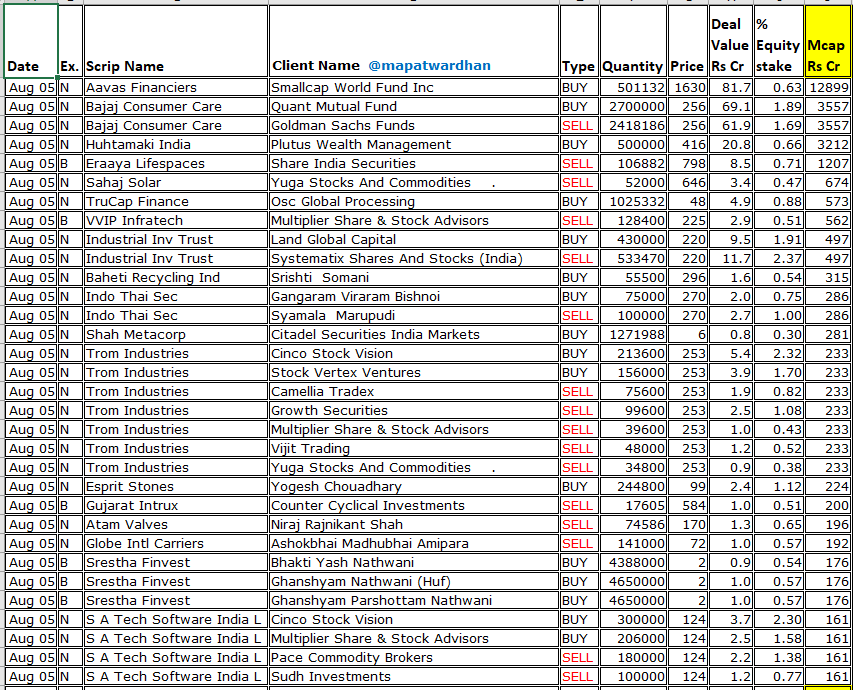853x690 pixels.
Task: Select Atam Valves scrip cell
Action: point(176,525)
